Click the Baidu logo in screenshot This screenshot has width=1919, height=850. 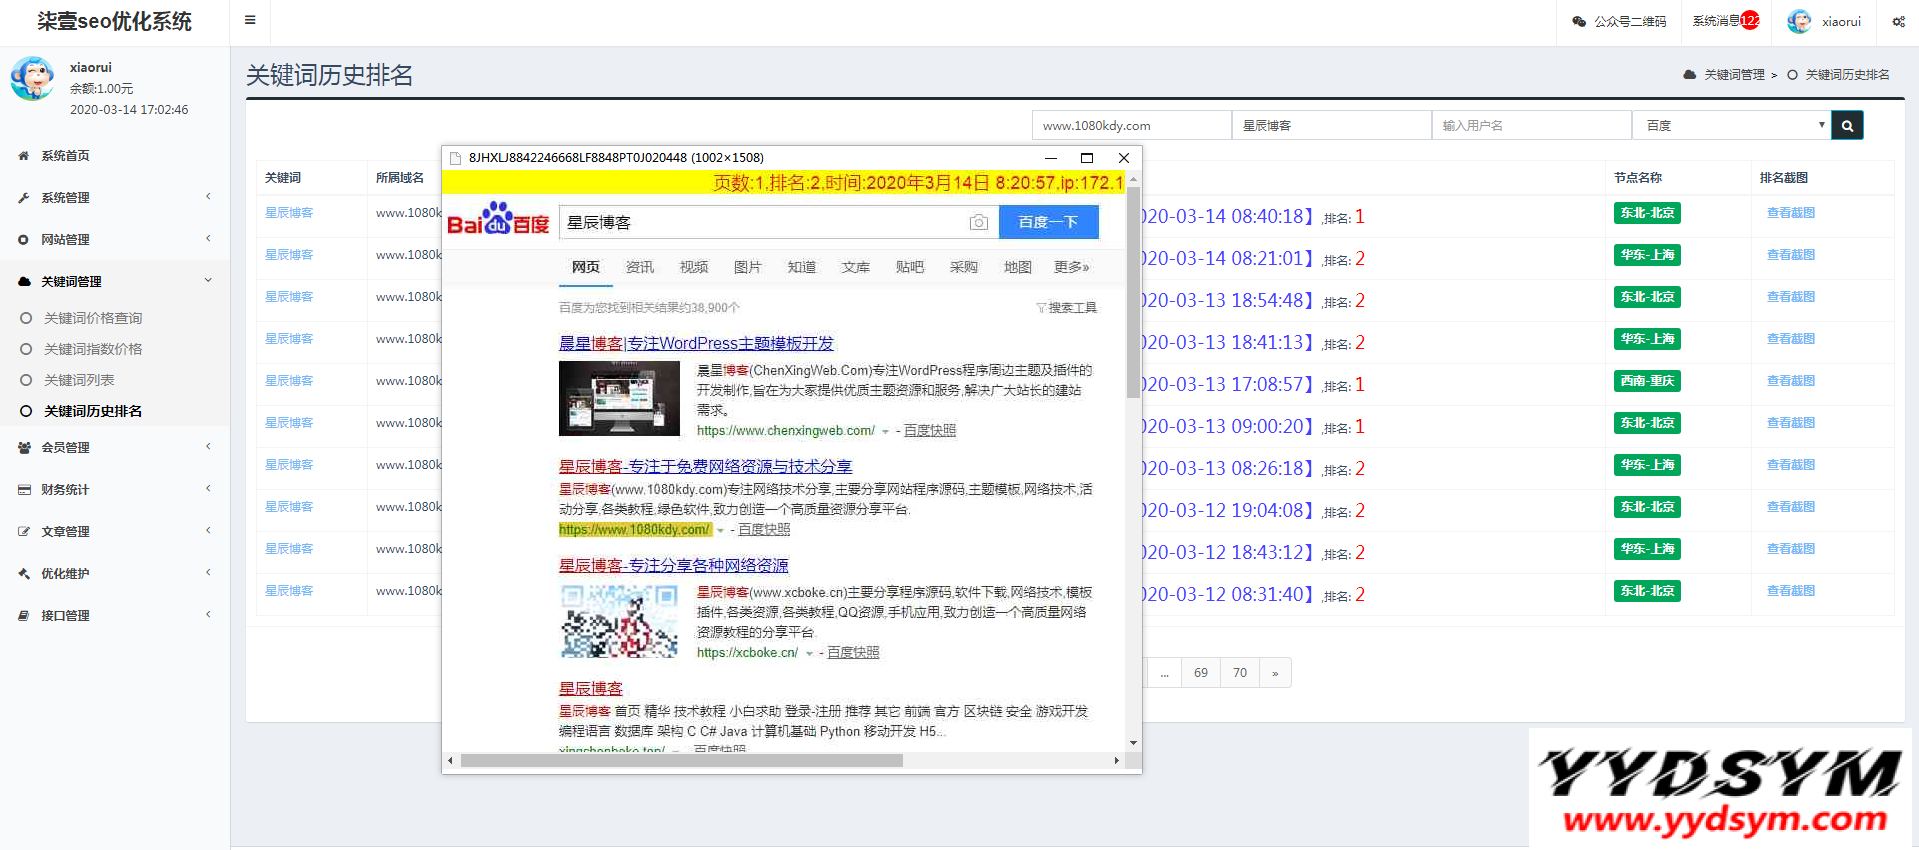point(498,220)
